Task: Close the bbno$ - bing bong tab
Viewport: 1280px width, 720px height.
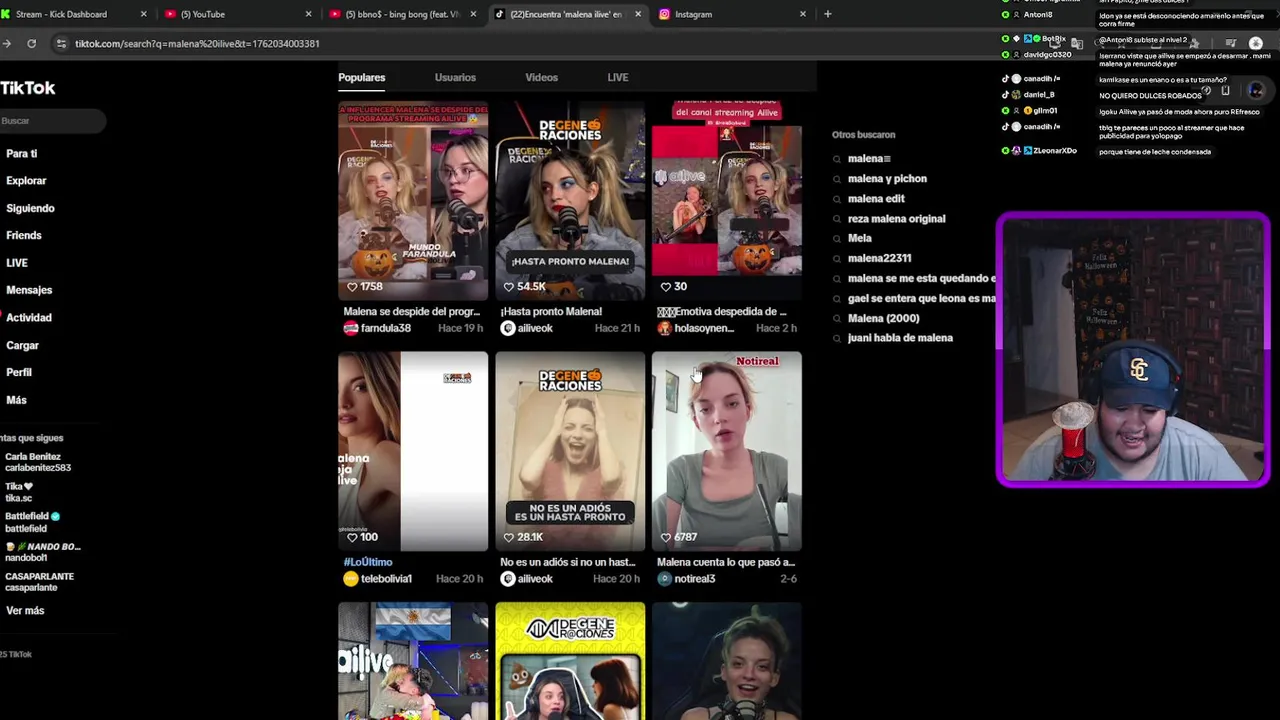Action: (474, 14)
